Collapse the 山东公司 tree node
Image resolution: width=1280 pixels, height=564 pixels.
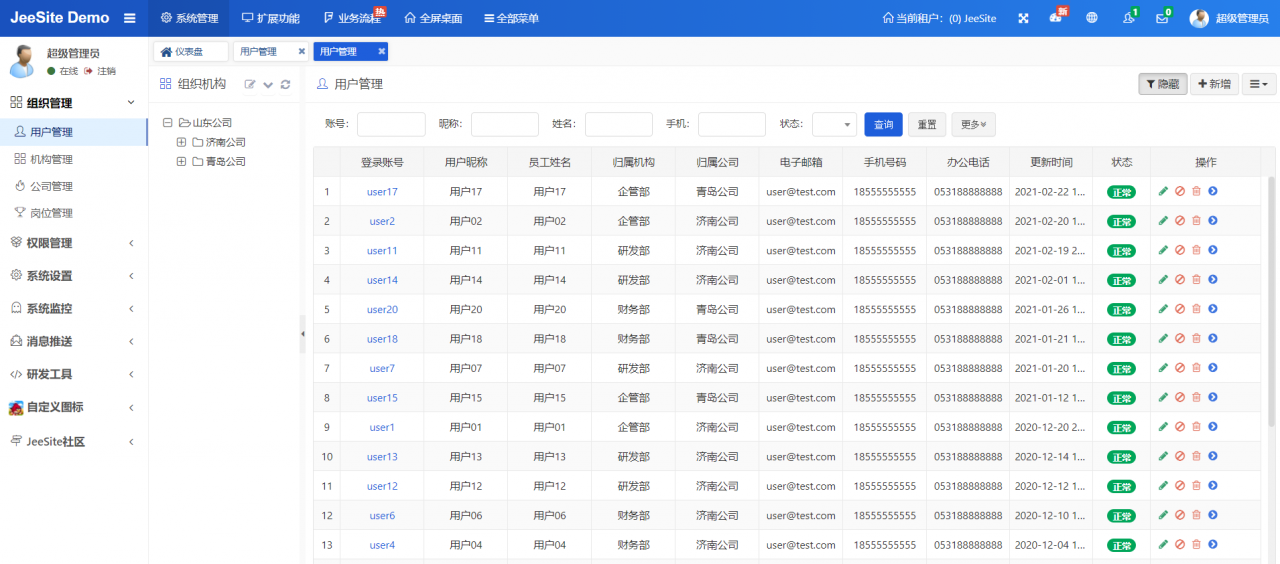point(167,123)
